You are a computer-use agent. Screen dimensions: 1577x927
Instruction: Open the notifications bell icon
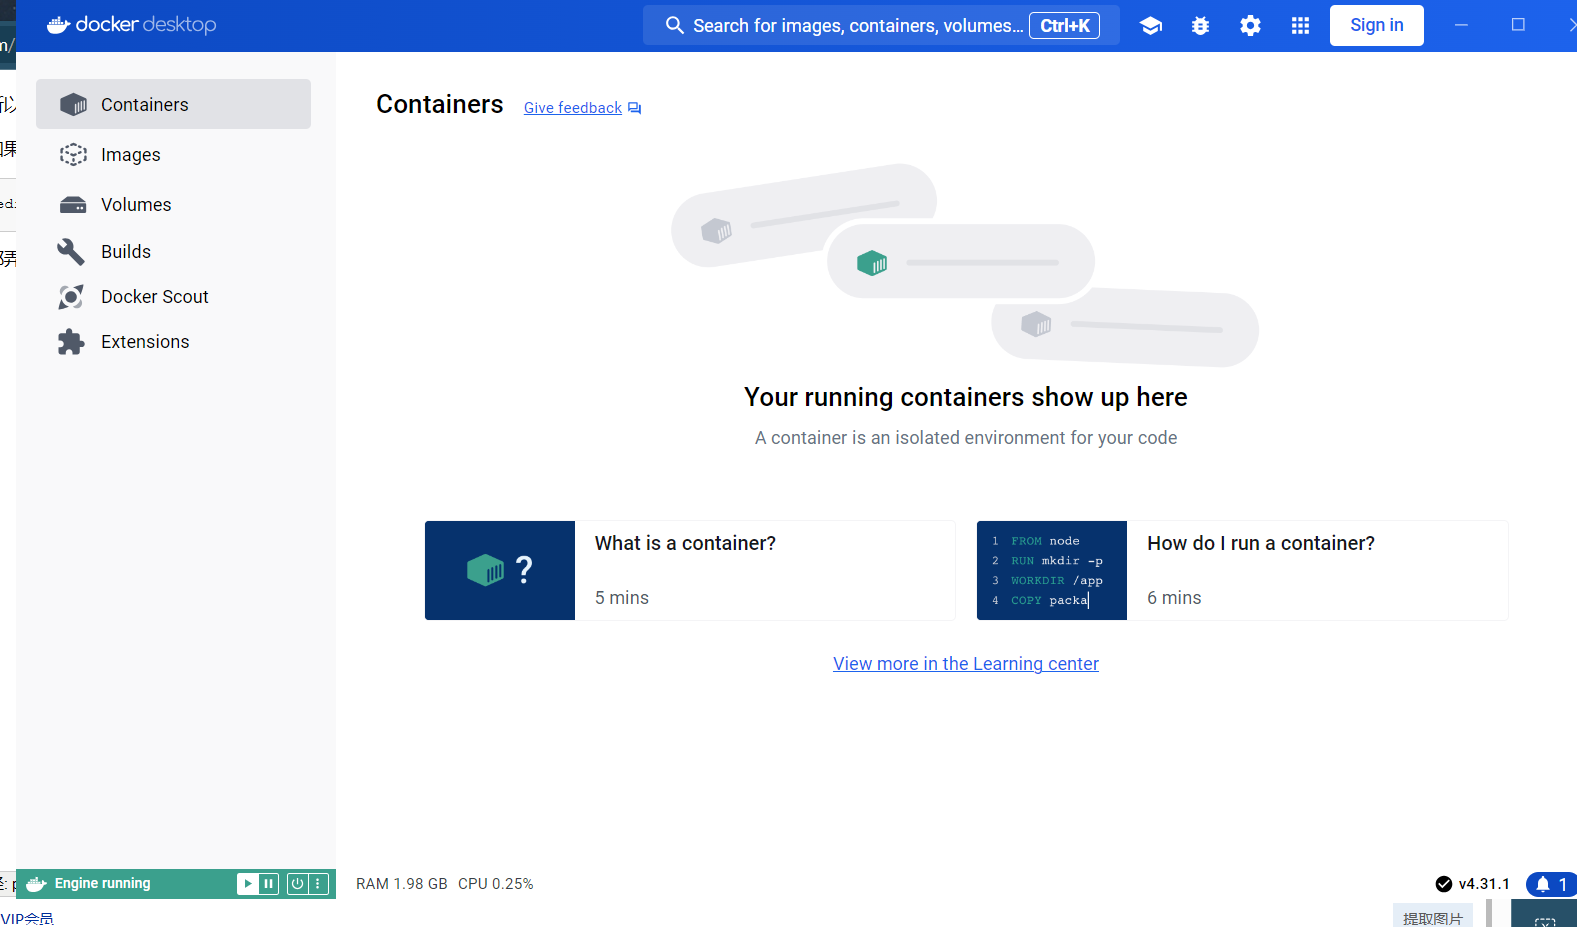click(1543, 885)
